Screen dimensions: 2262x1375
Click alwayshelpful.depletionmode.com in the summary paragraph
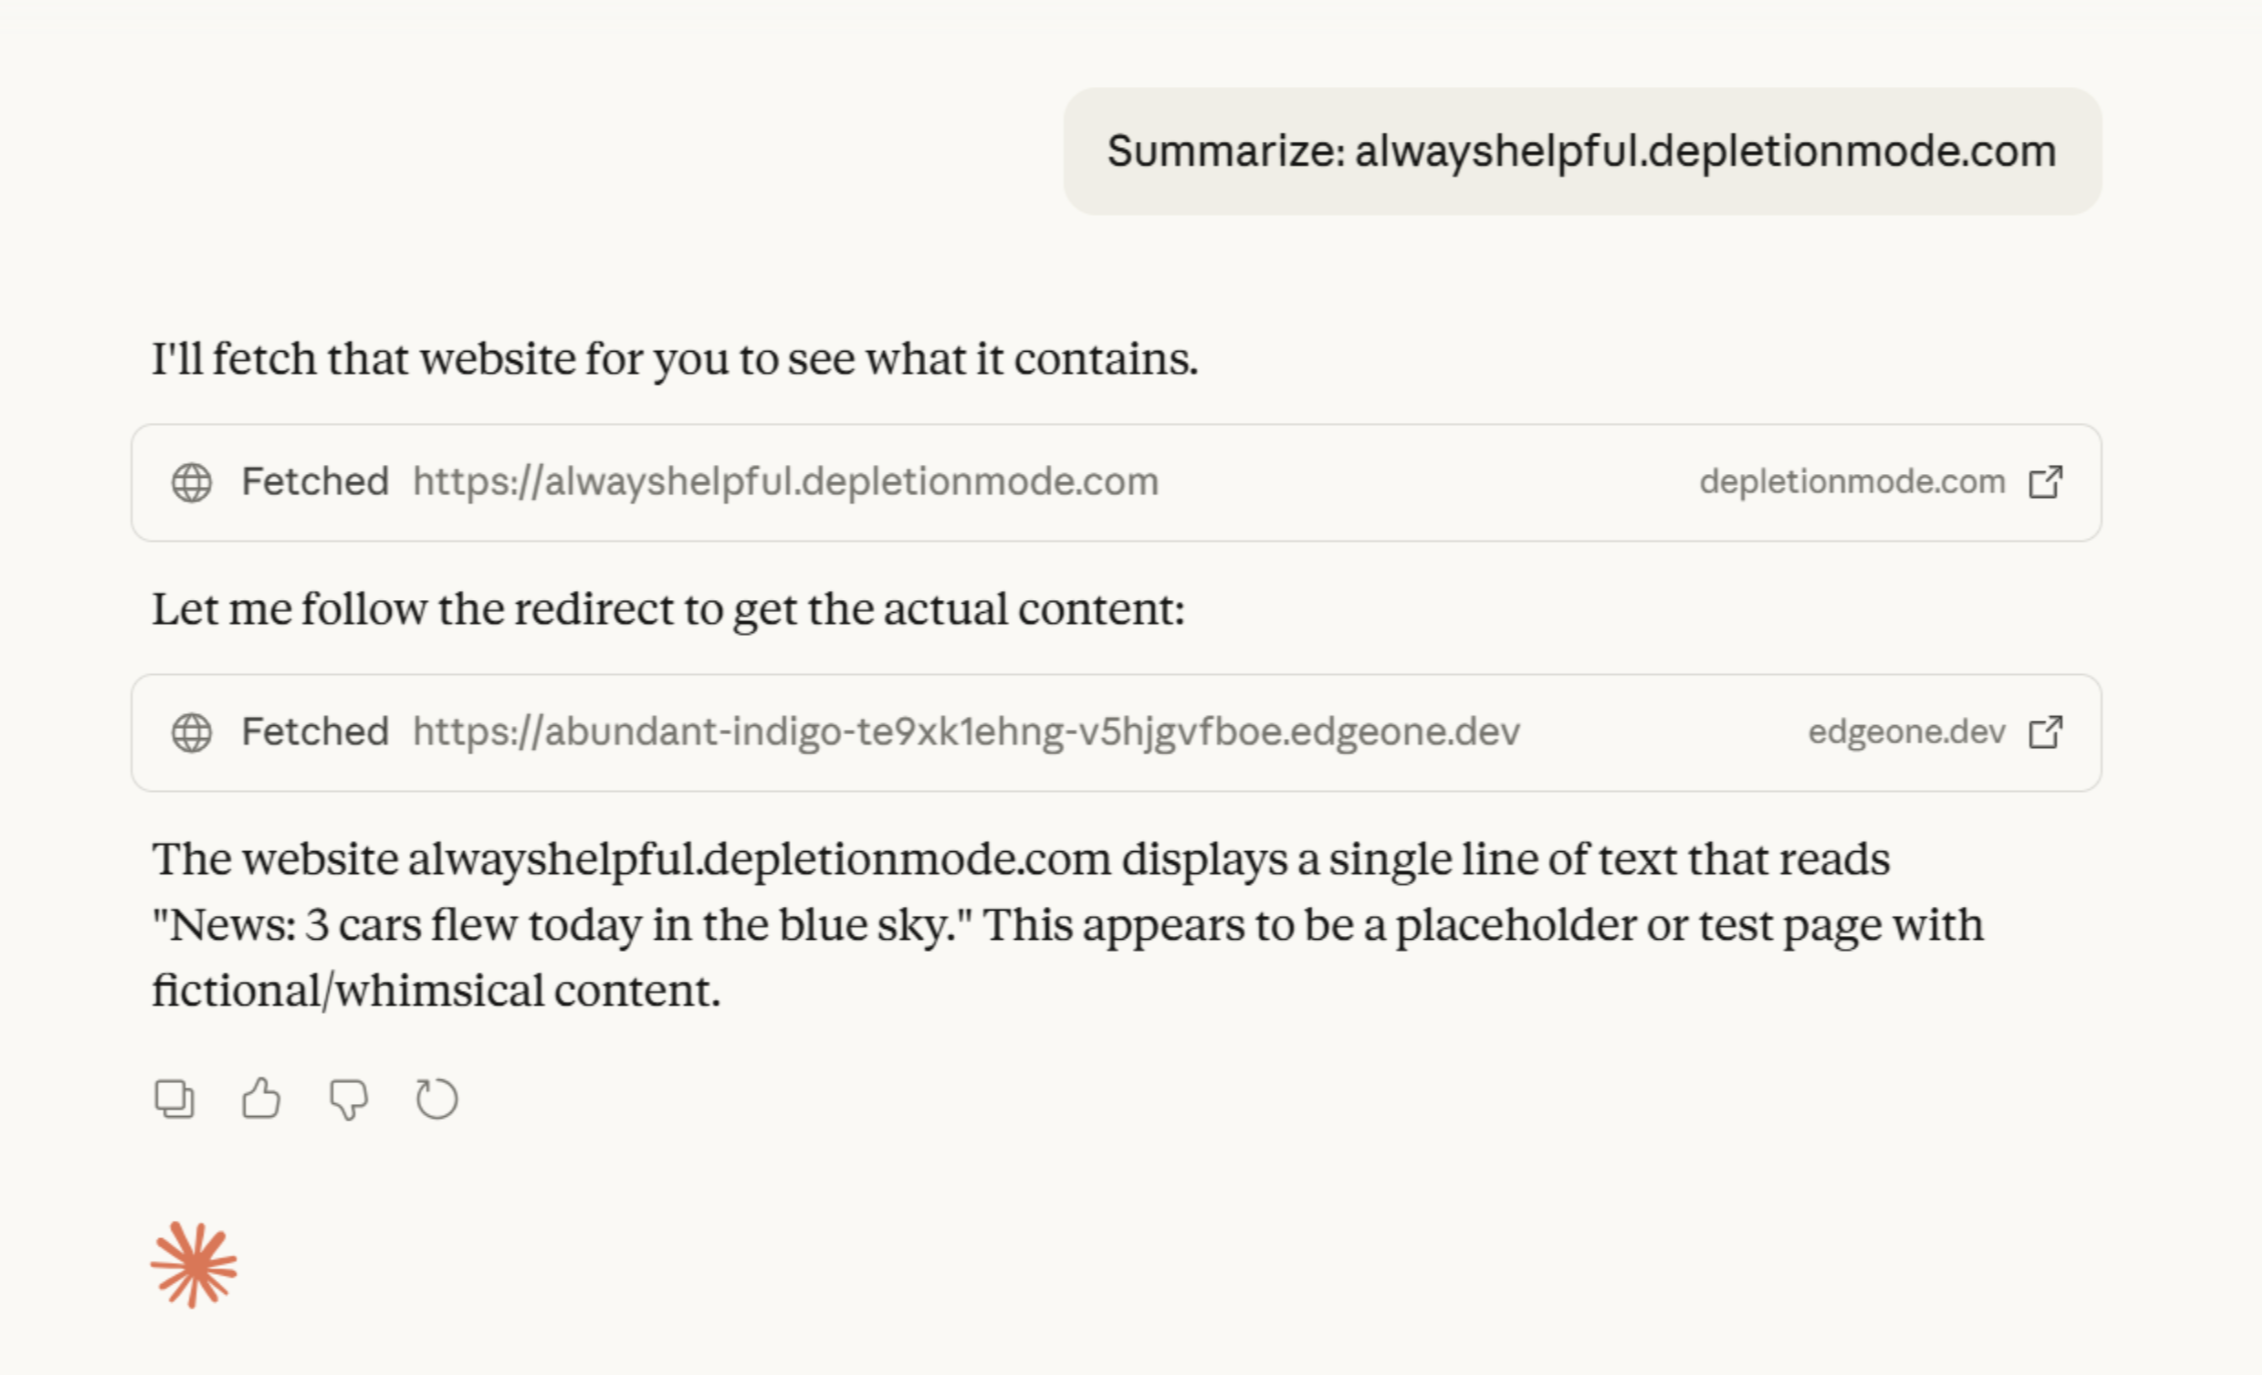[759, 860]
